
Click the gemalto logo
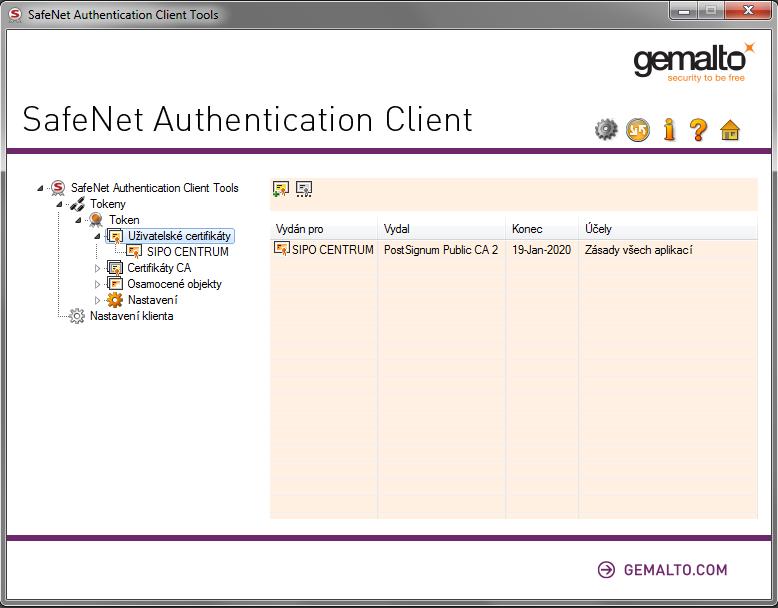[694, 63]
